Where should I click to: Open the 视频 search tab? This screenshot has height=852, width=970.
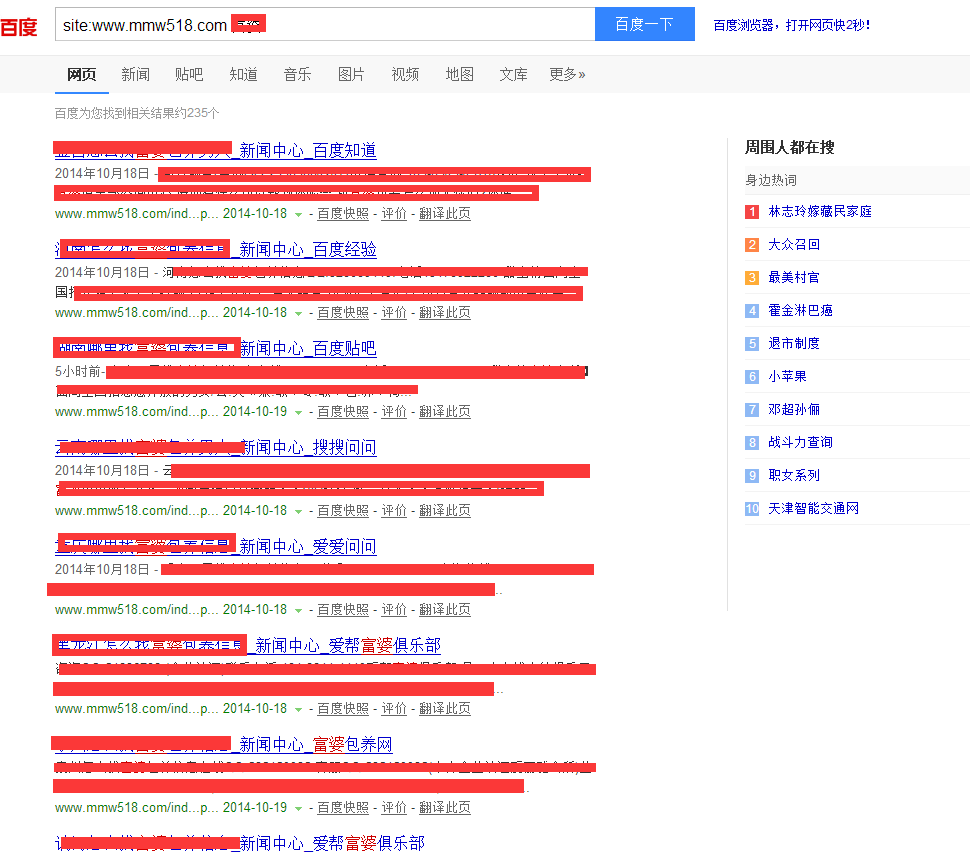[x=405, y=74]
